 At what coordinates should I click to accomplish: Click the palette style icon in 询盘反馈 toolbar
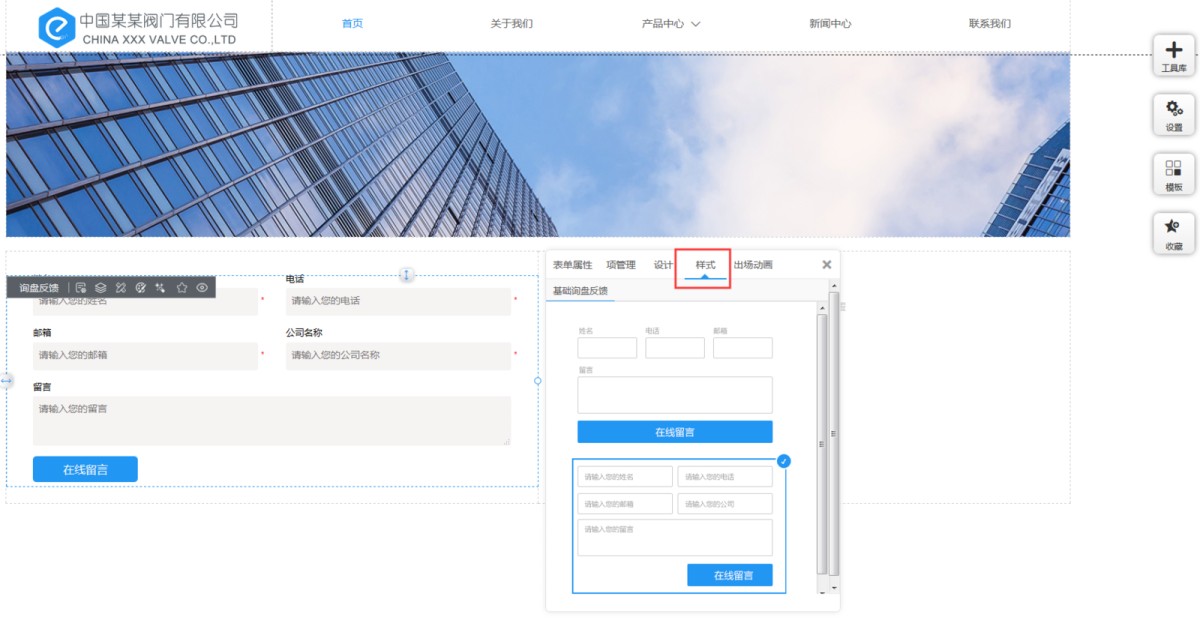click(x=141, y=288)
